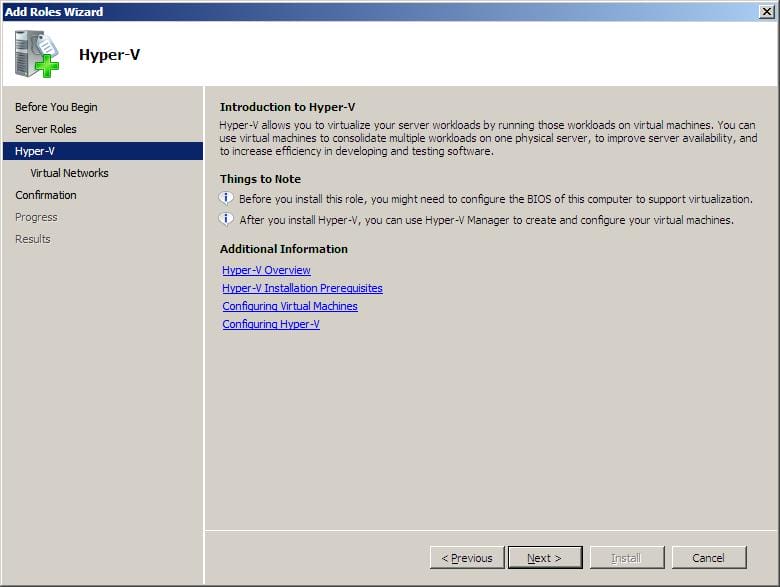Close the Add Roles Wizard window

point(766,11)
